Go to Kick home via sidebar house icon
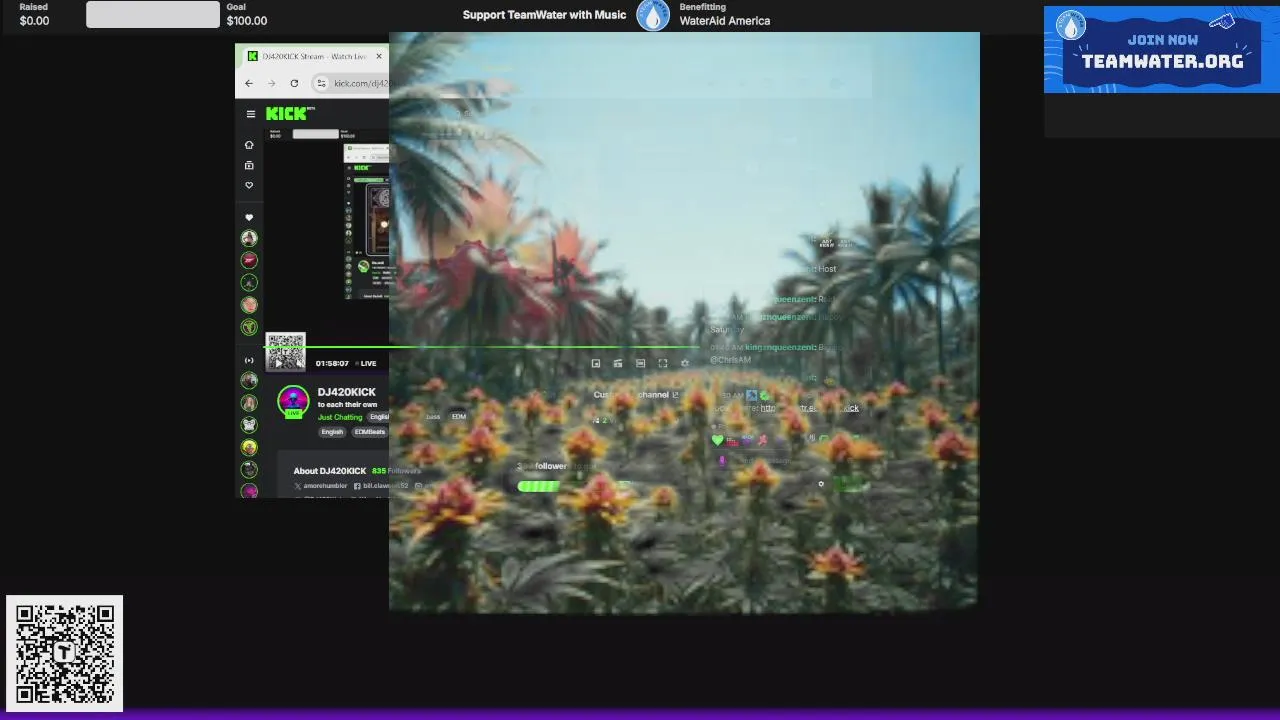The image size is (1280, 720). (x=249, y=145)
